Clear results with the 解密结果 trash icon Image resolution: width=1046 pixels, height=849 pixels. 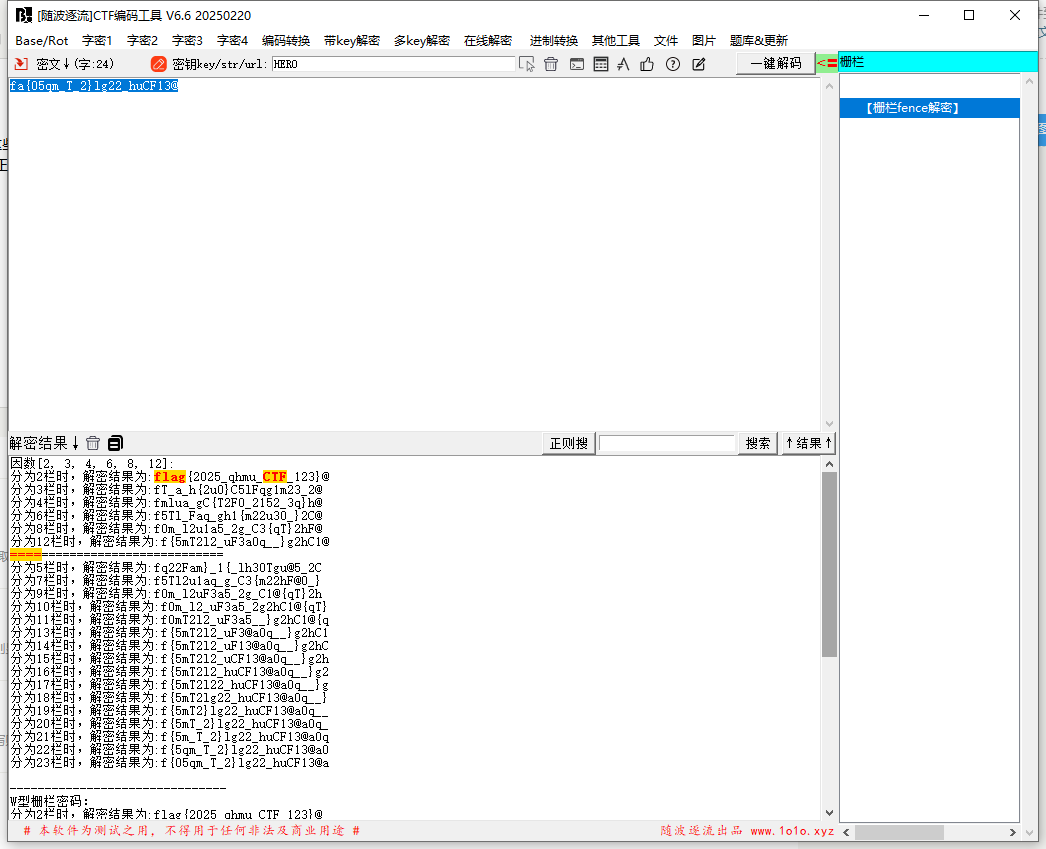[93, 443]
